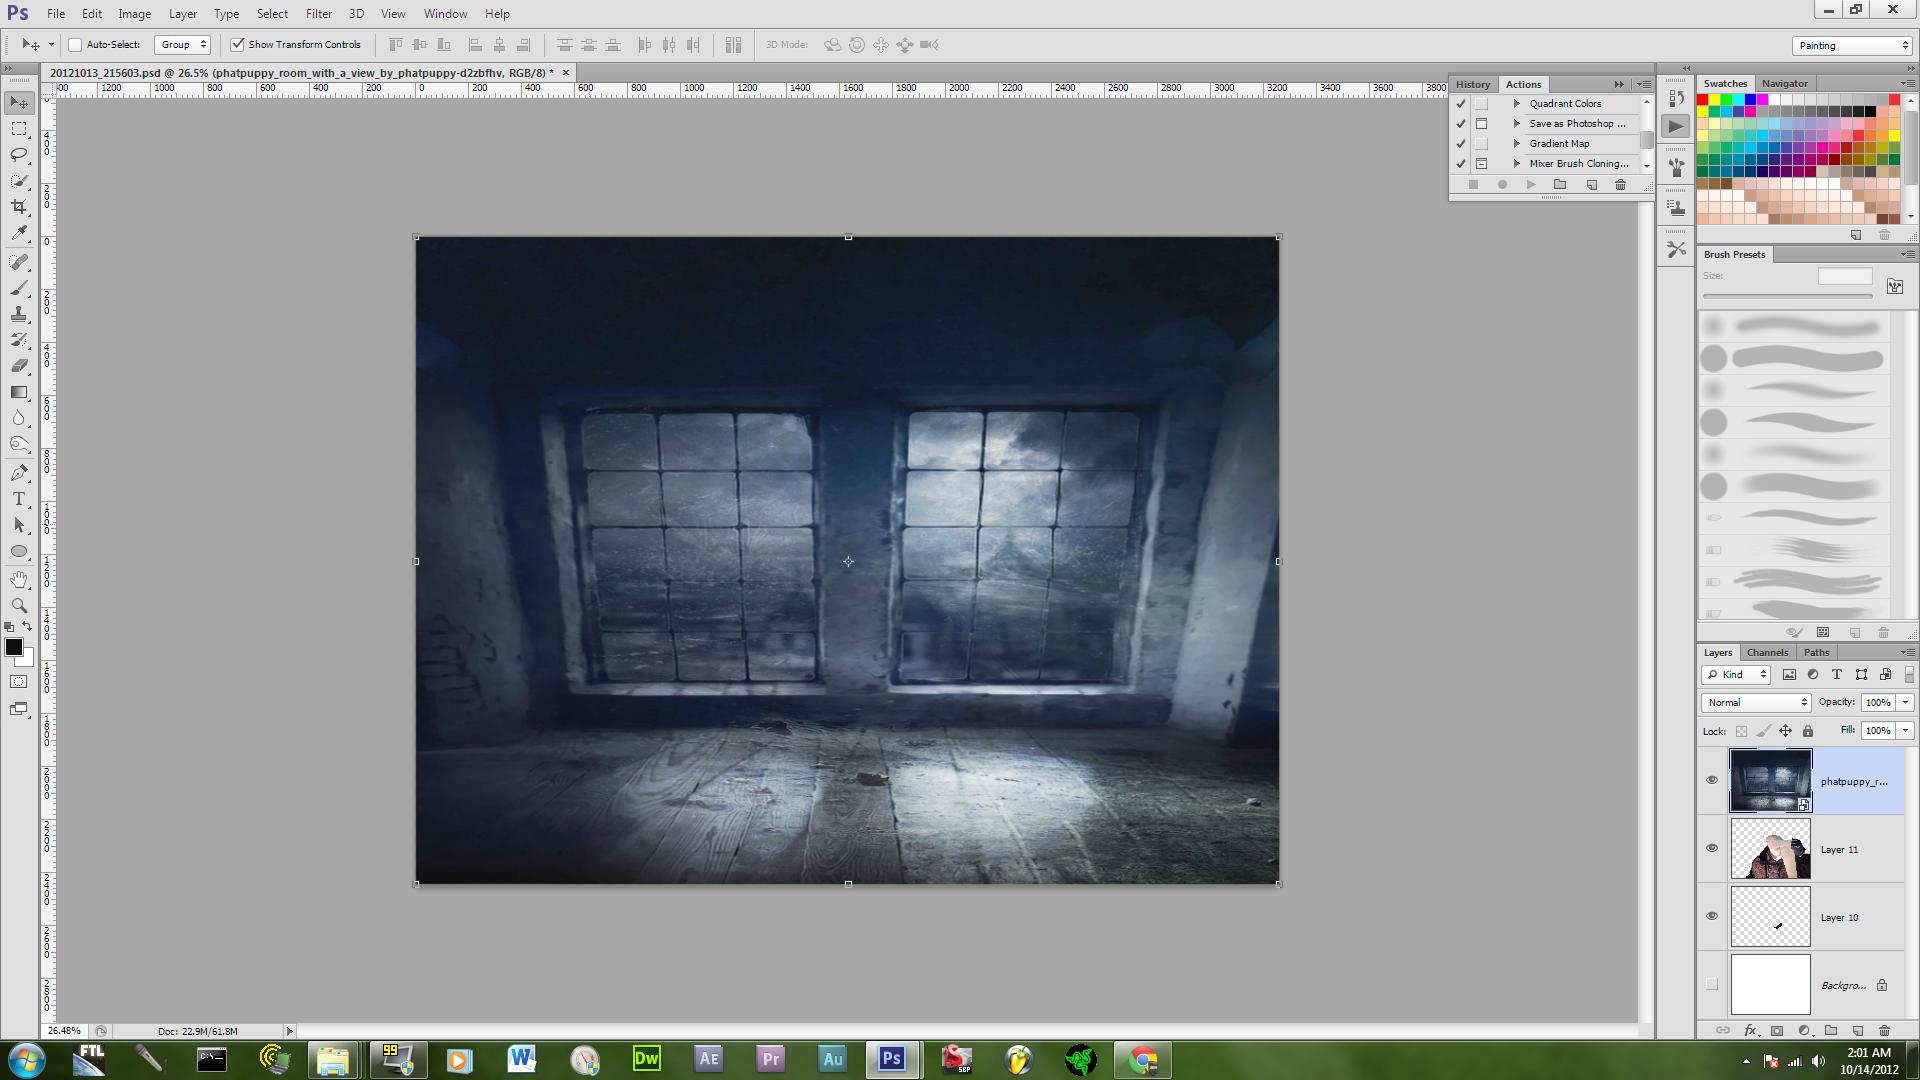Viewport: 1920px width, 1080px height.
Task: Open After Effects from the taskbar
Action: 709,1059
